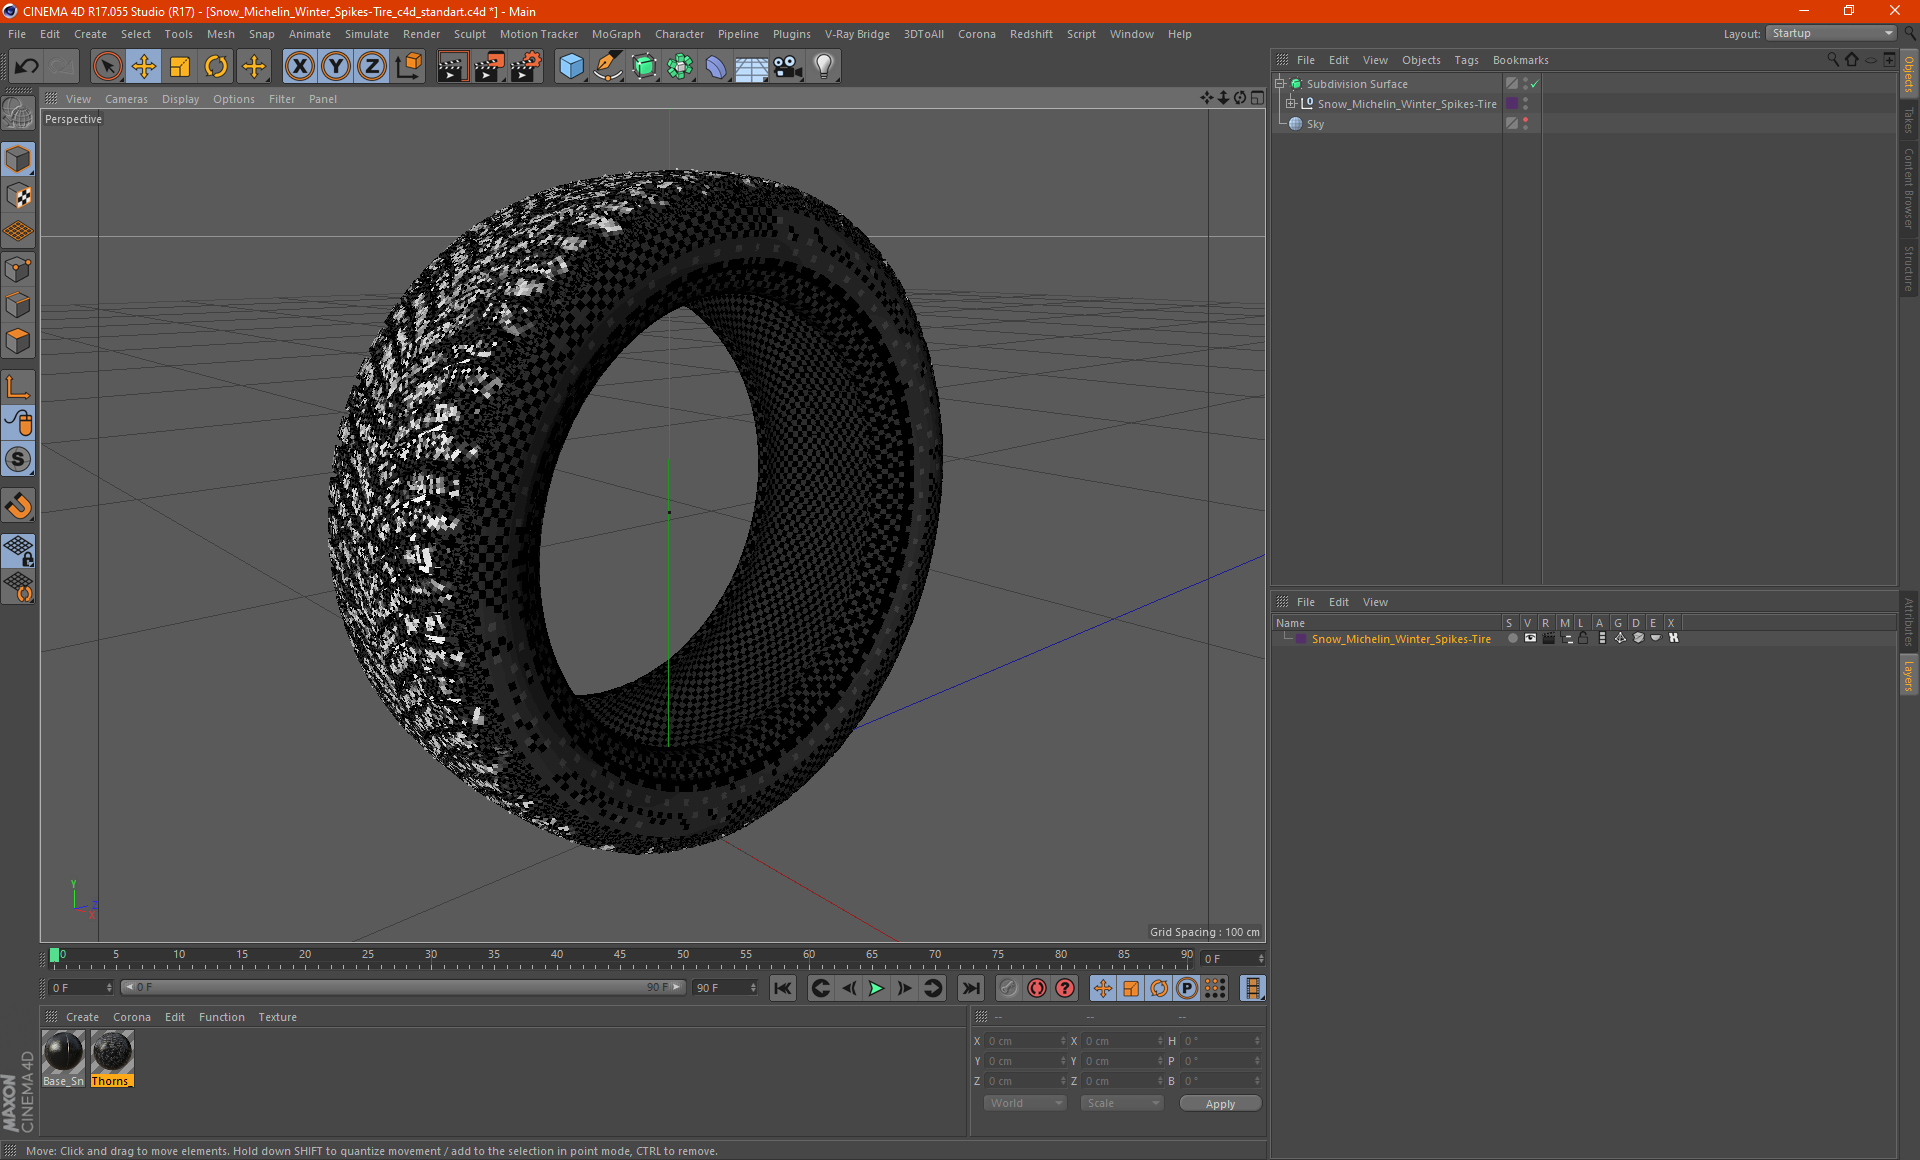The width and height of the screenshot is (1920, 1160).
Task: Switch to Polygons mode icon
Action: (x=18, y=341)
